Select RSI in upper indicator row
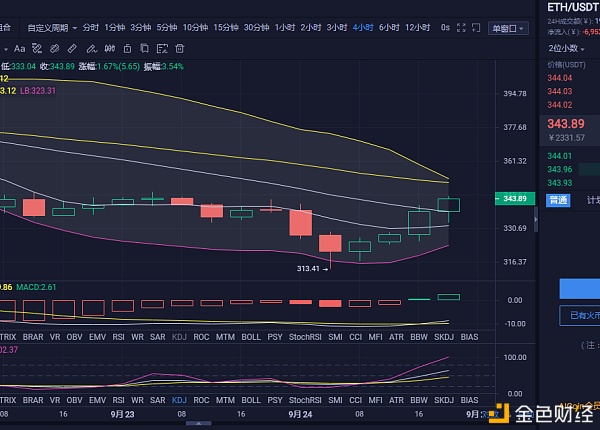This screenshot has width=600, height=430. (x=118, y=337)
